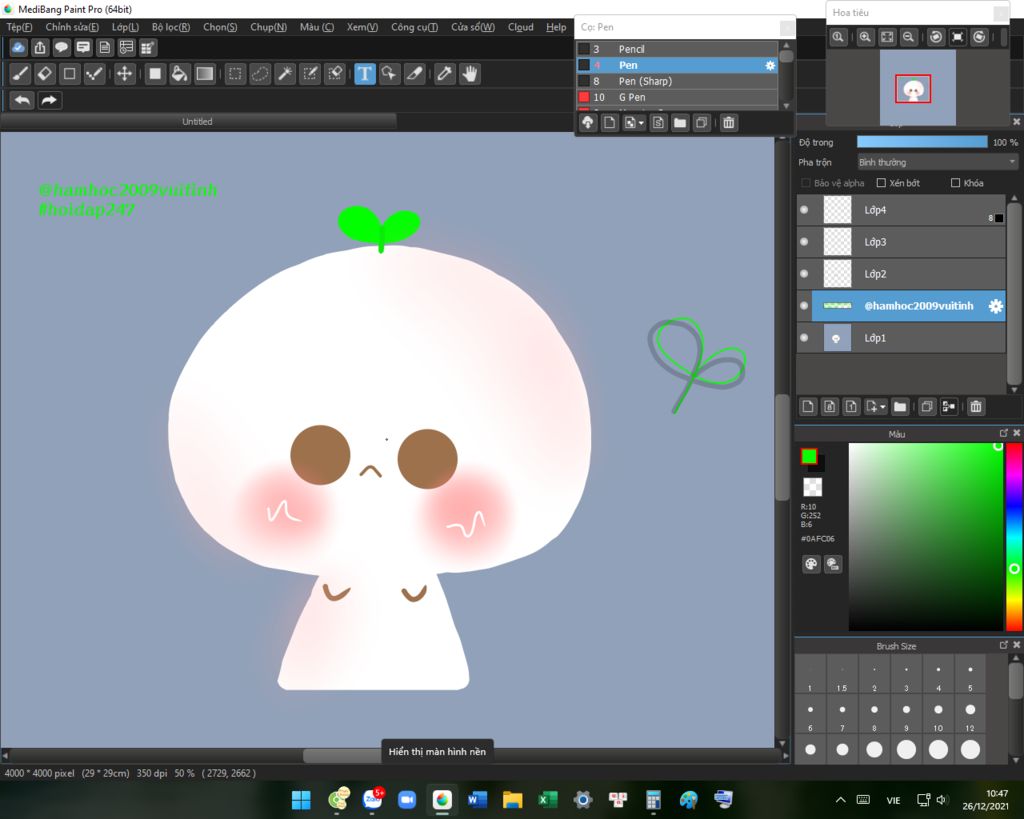Open Excel from the taskbar
The height and width of the screenshot is (819, 1024).
click(548, 799)
